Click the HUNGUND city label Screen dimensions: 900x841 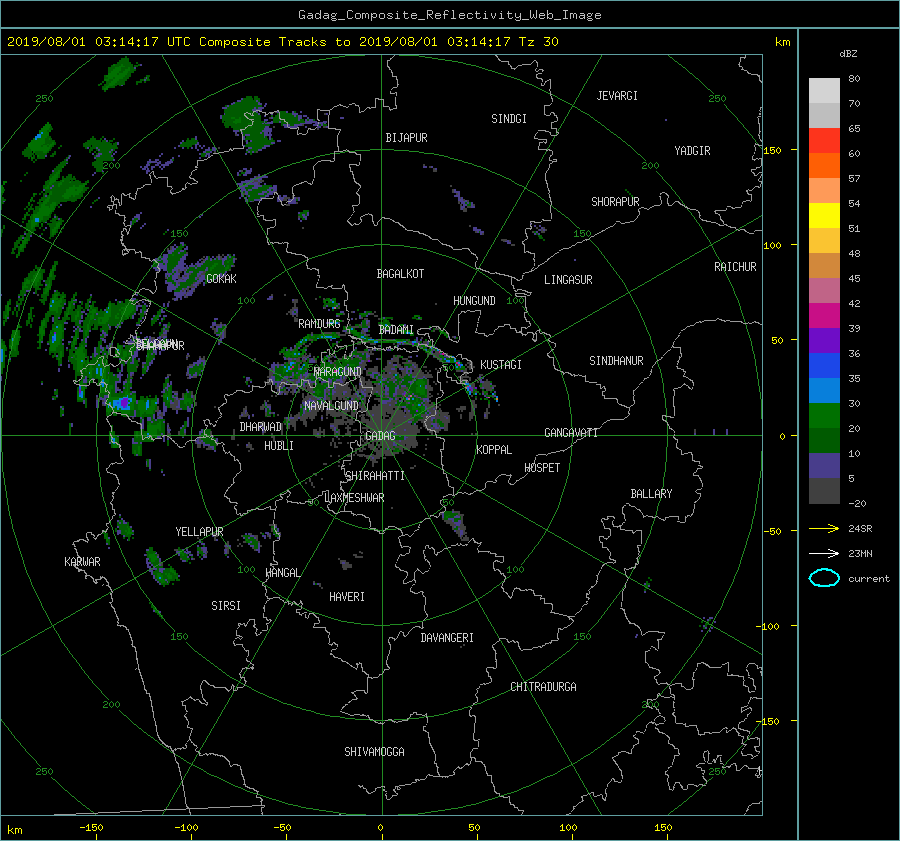(x=474, y=301)
